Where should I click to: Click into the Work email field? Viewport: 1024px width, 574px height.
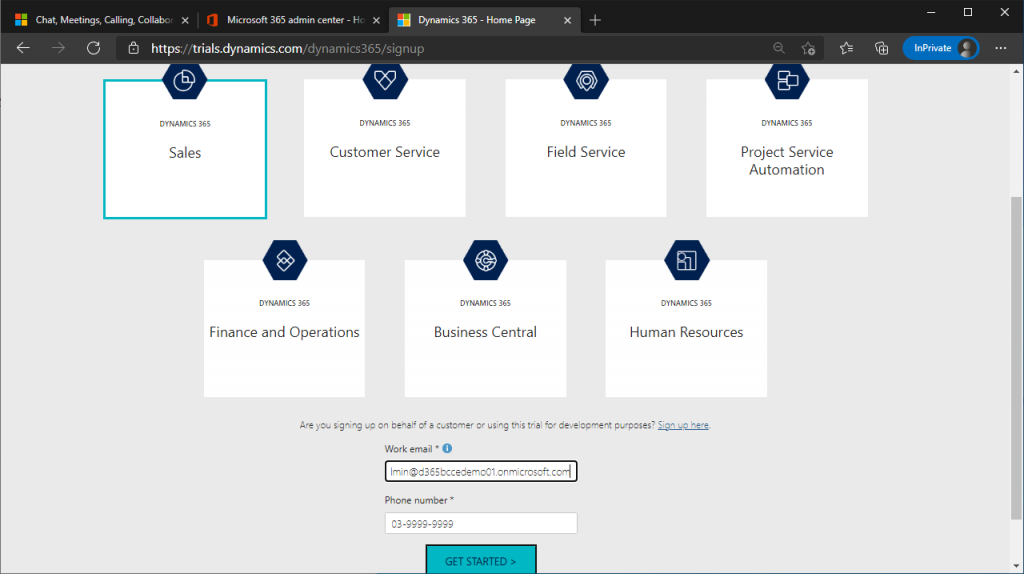tap(481, 471)
